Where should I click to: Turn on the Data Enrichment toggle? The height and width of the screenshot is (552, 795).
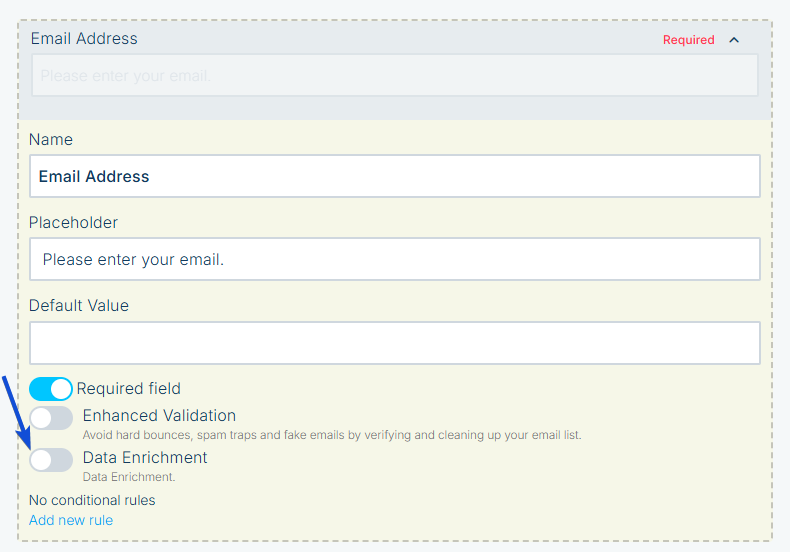(51, 460)
